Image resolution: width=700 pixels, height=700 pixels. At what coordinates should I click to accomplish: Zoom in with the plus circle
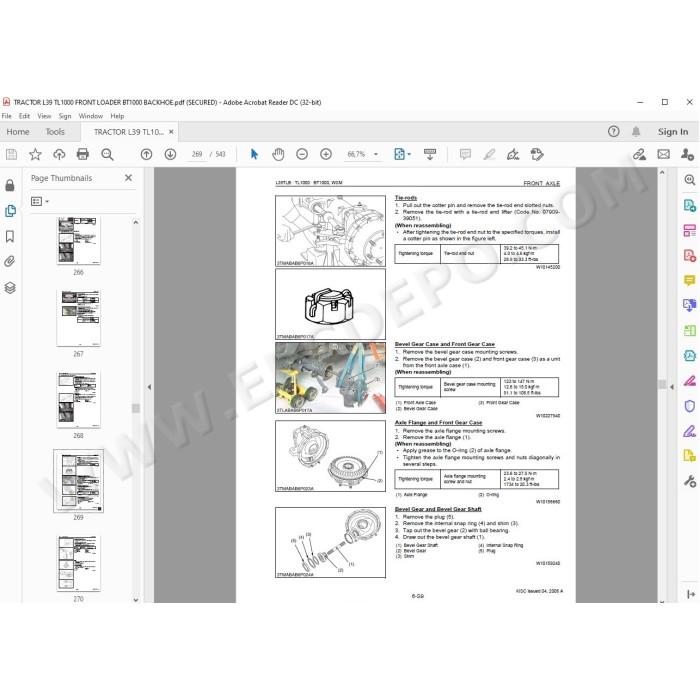(326, 154)
